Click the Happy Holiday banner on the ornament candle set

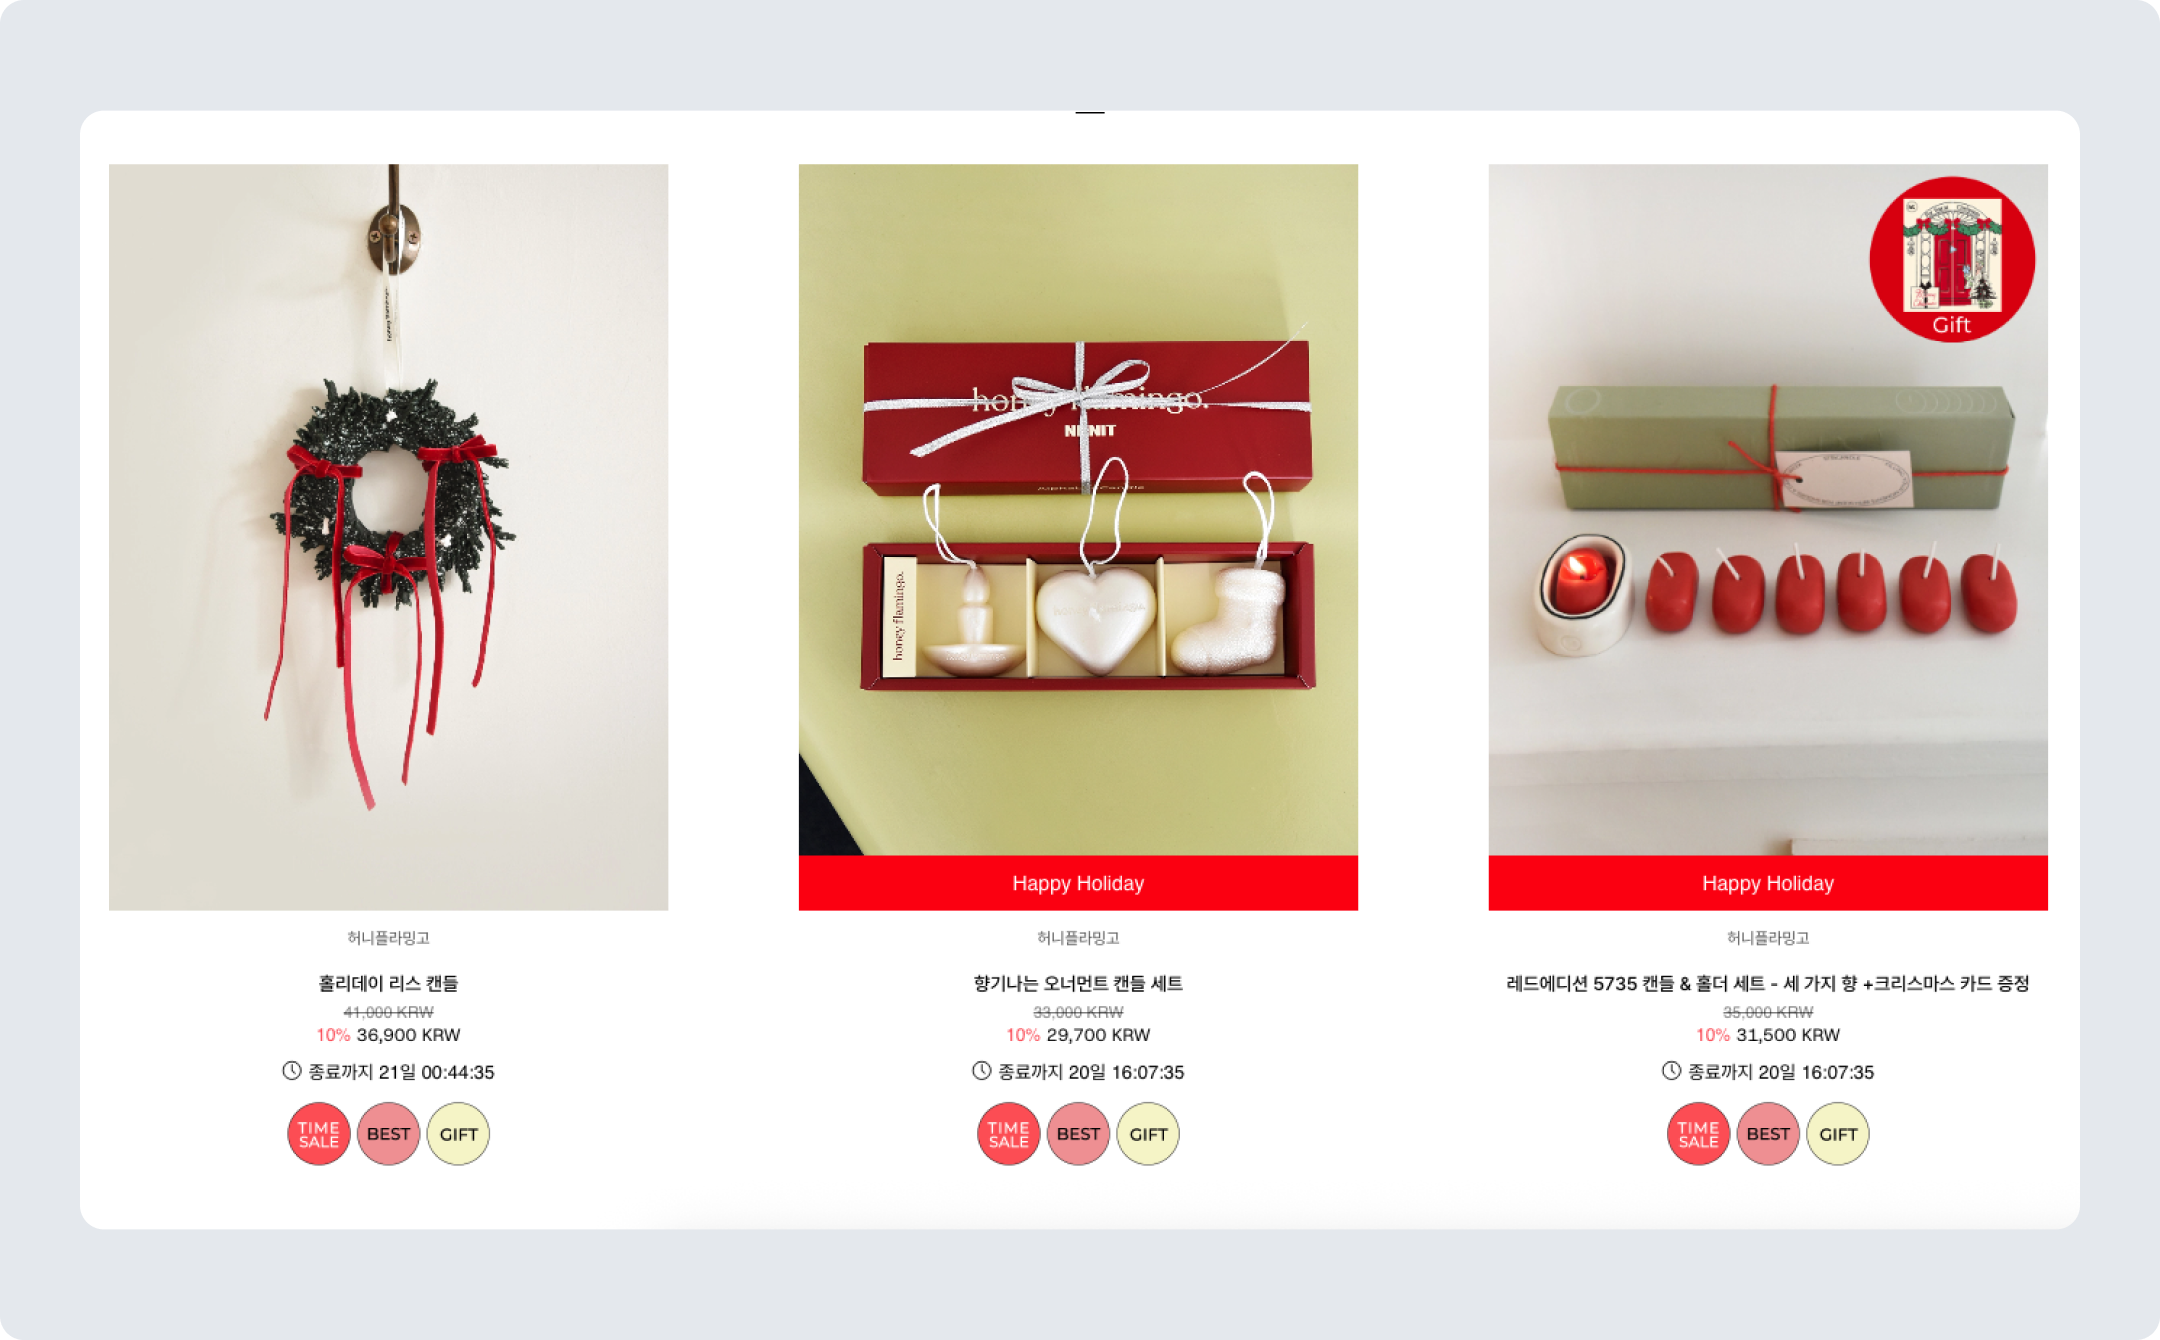click(1078, 883)
